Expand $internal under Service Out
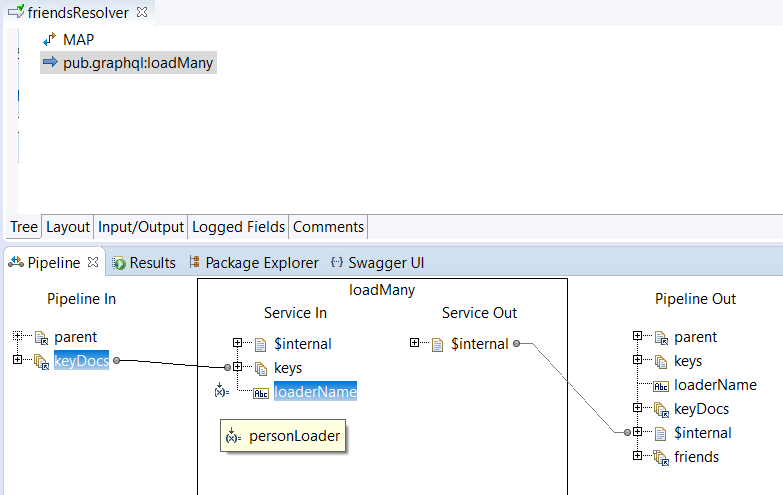Screen dimensions: 783x495 [x=414, y=343]
